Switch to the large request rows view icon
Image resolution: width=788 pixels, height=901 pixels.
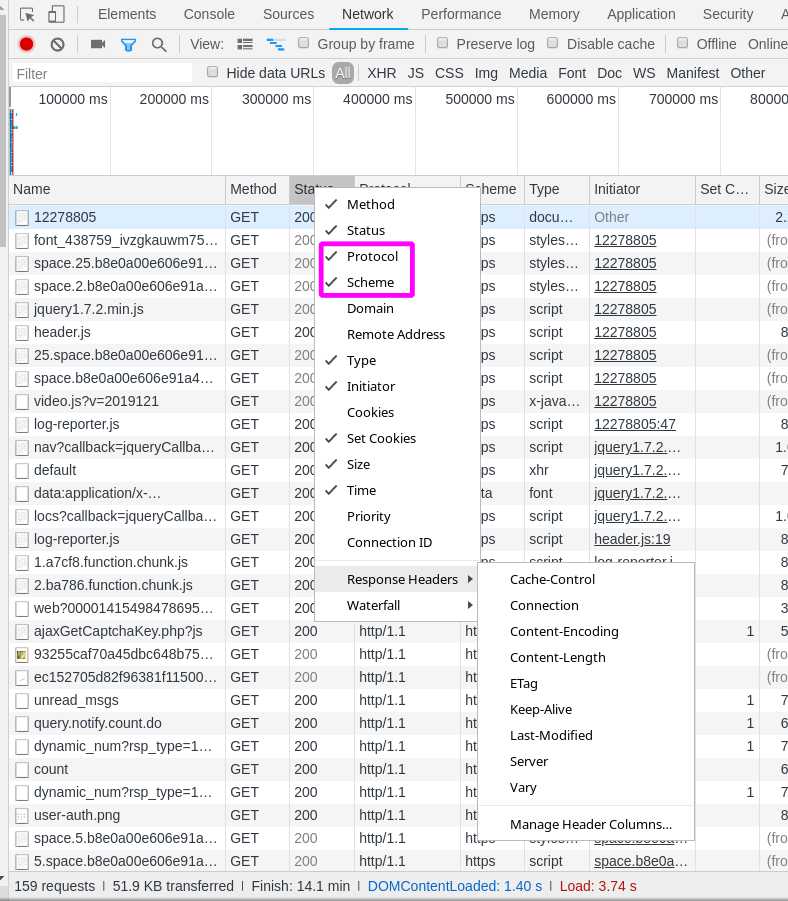click(x=245, y=44)
